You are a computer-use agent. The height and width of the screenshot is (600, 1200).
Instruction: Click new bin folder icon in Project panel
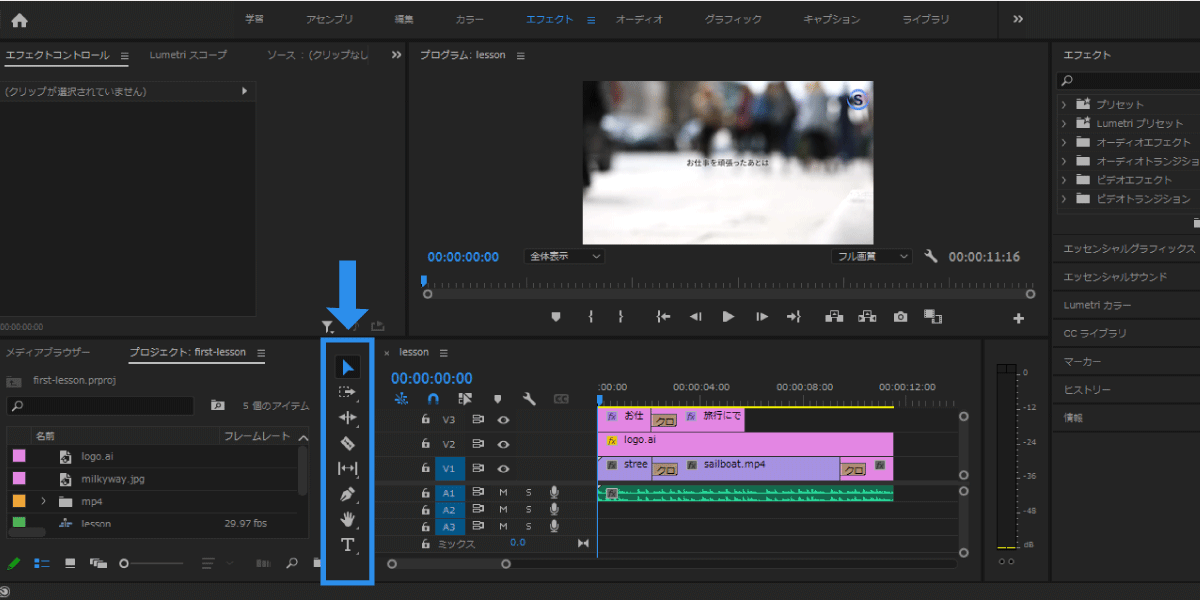(x=317, y=563)
